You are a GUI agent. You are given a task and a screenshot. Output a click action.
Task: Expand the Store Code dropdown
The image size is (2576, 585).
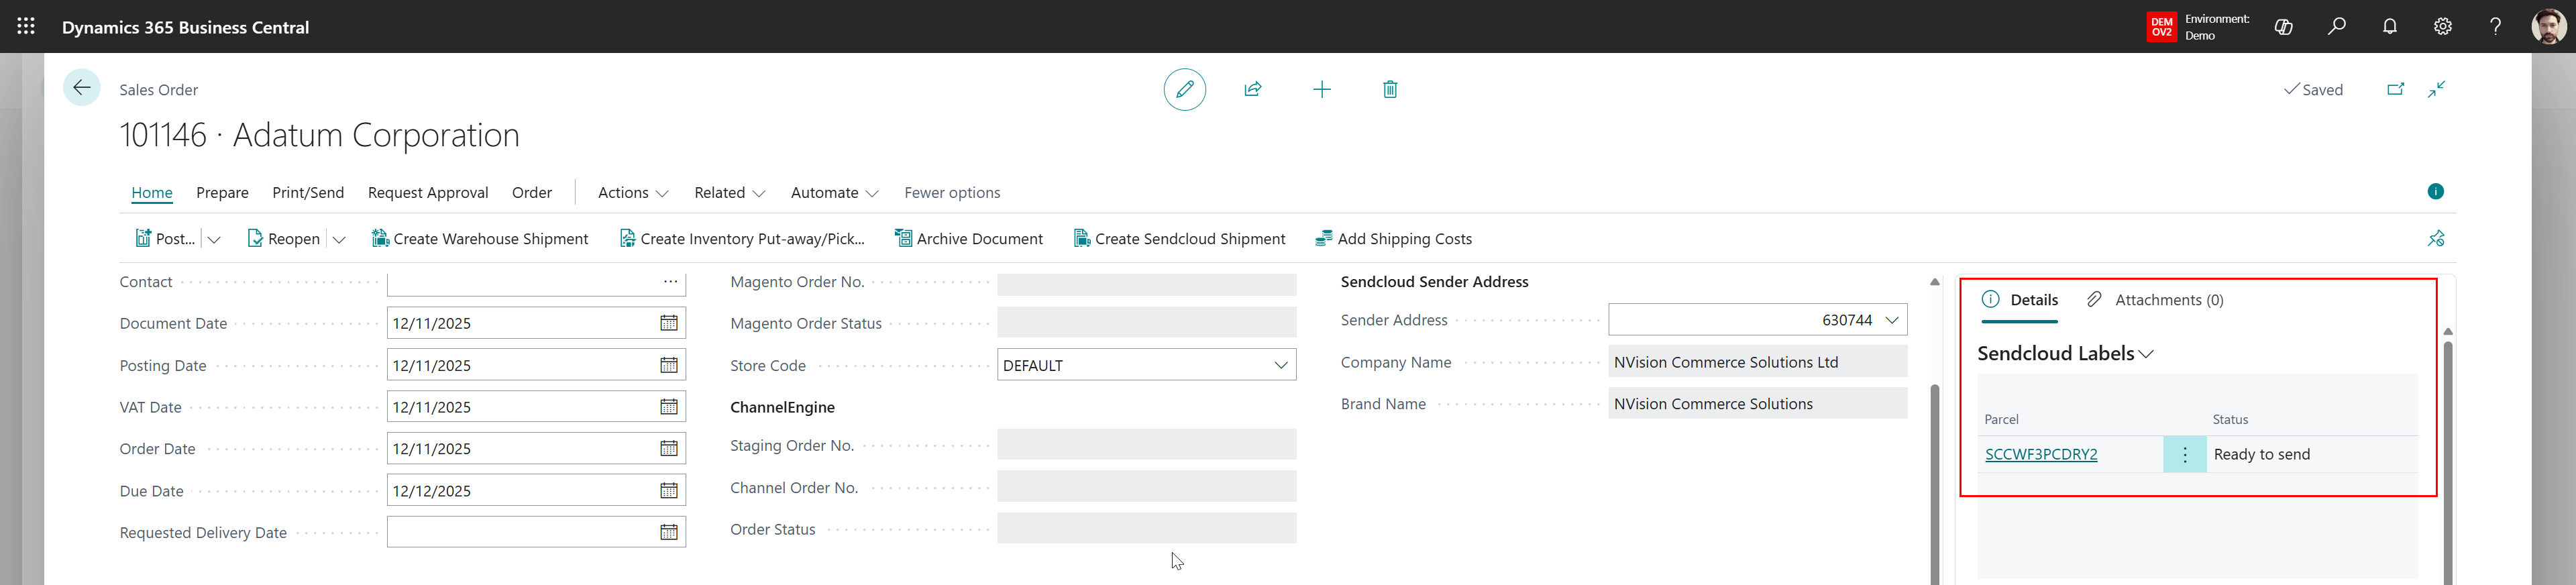coord(1280,365)
